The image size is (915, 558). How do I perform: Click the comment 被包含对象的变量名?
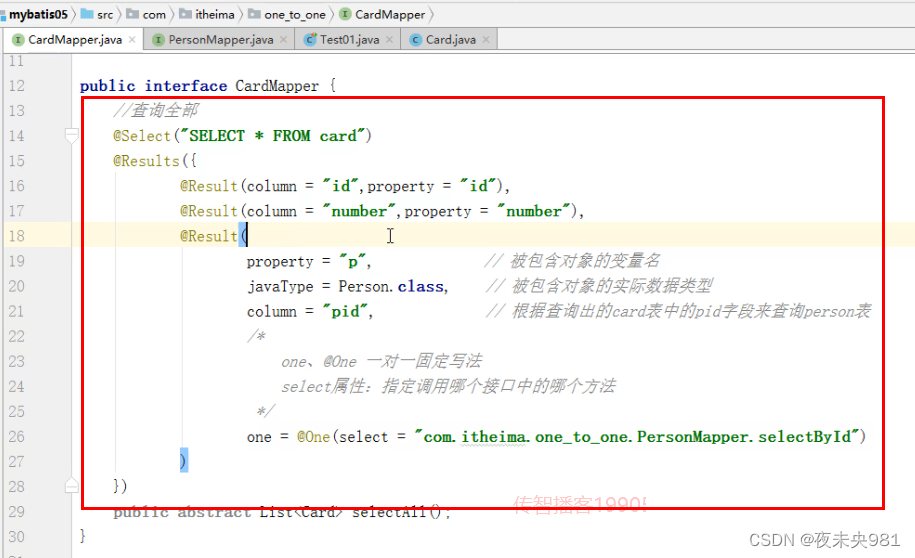coord(572,261)
